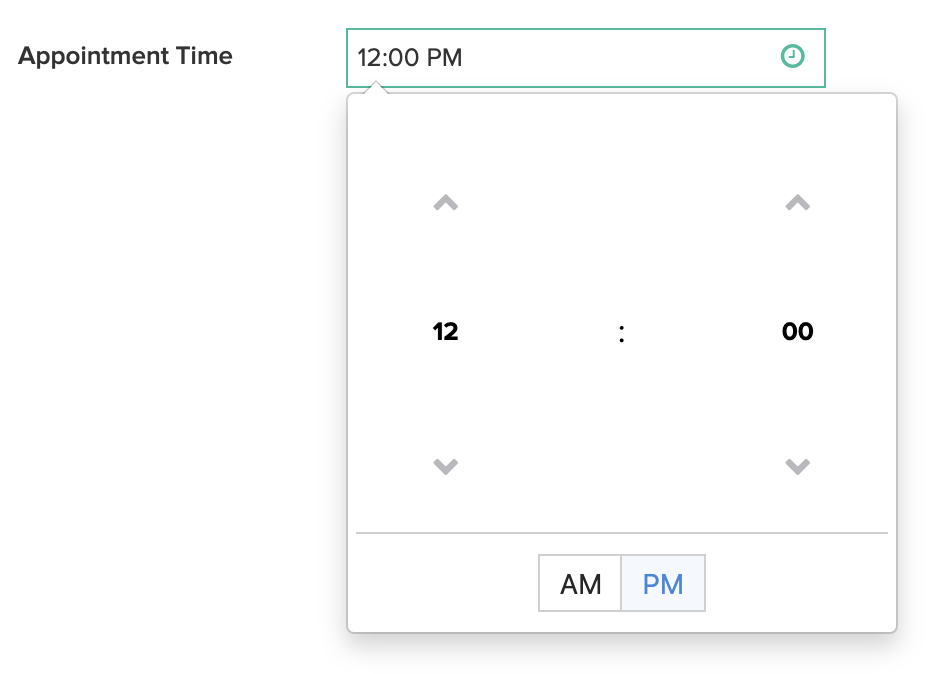Switch the time period to AM
938x674 pixels.
(580, 583)
